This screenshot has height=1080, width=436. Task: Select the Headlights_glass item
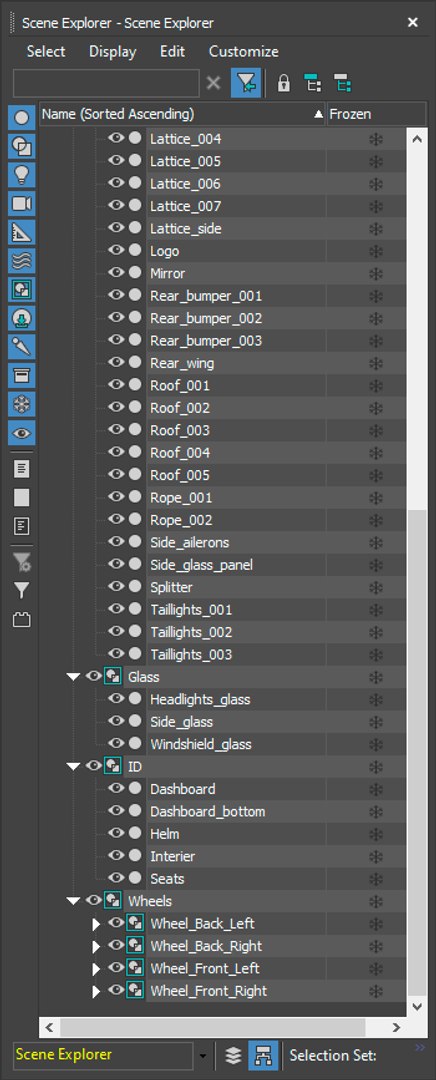[x=200, y=699]
